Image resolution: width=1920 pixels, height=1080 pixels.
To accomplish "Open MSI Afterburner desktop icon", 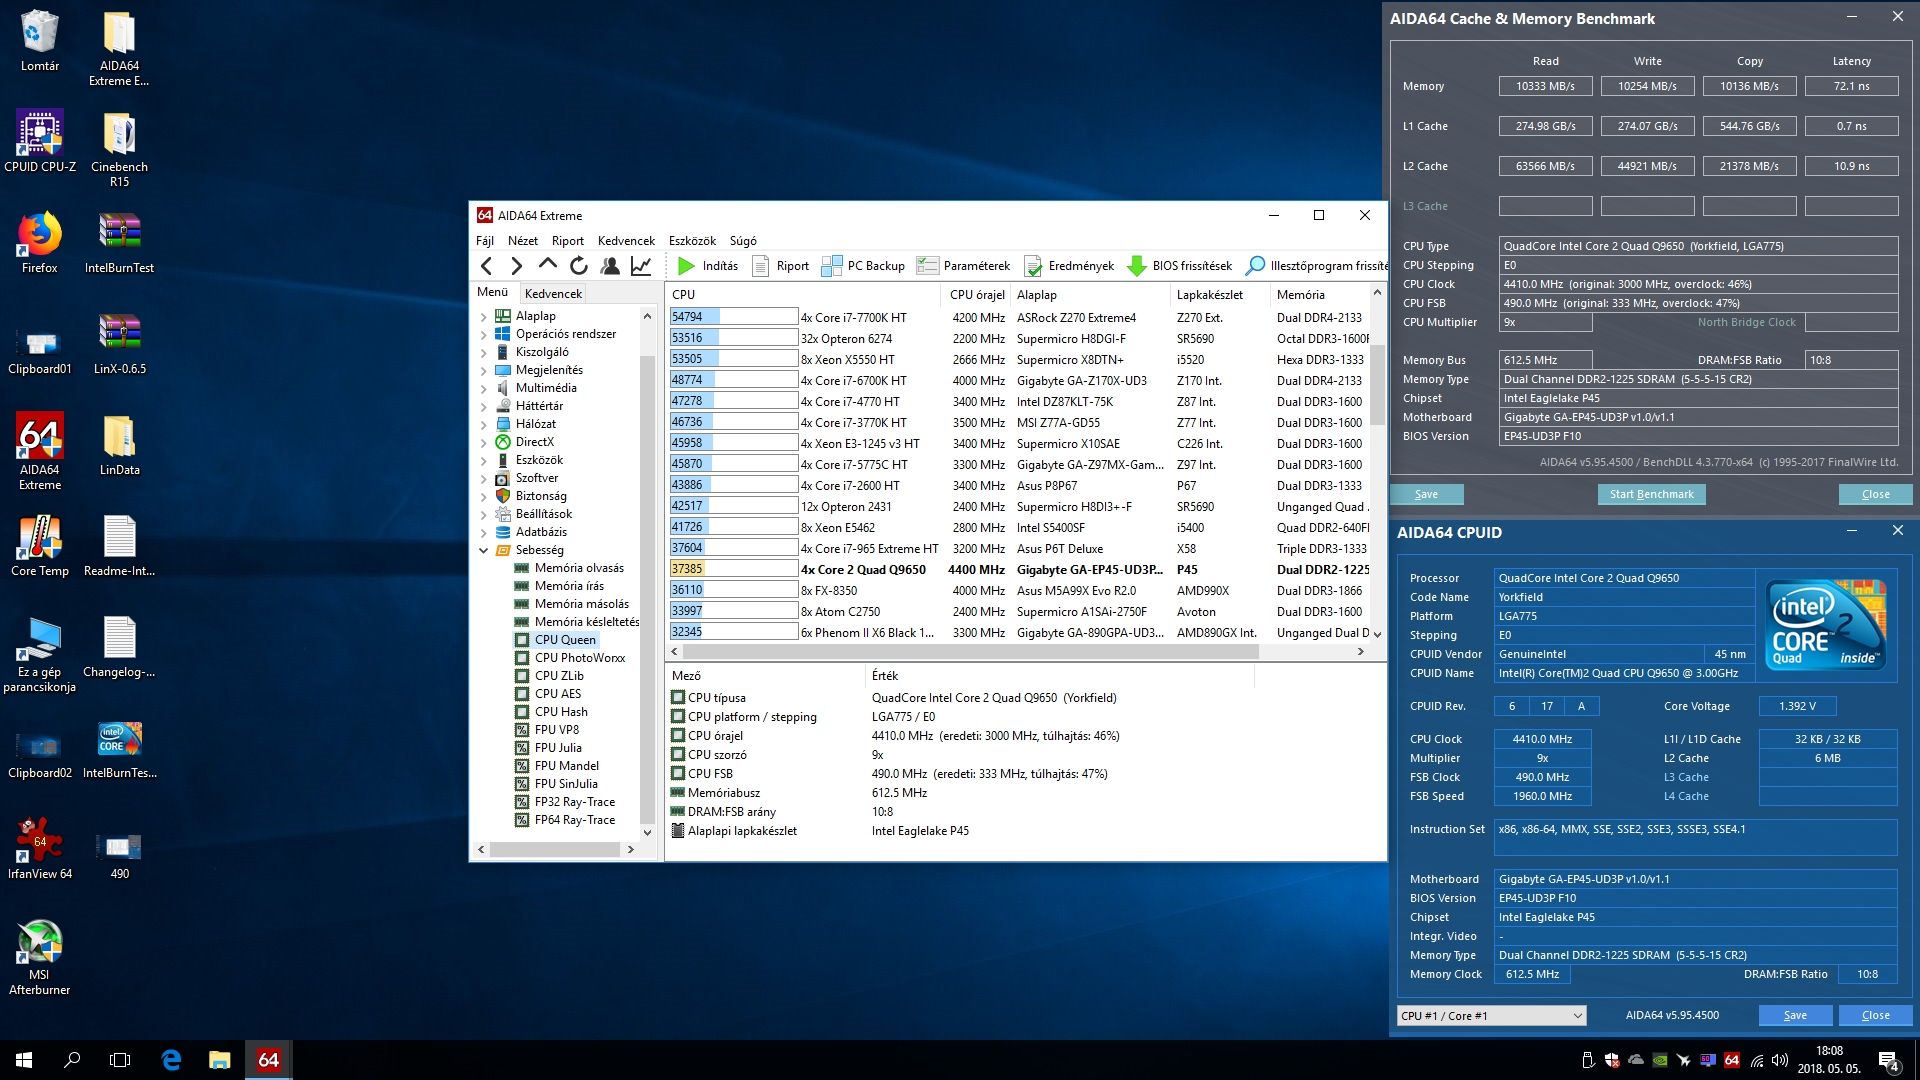I will tap(40, 957).
